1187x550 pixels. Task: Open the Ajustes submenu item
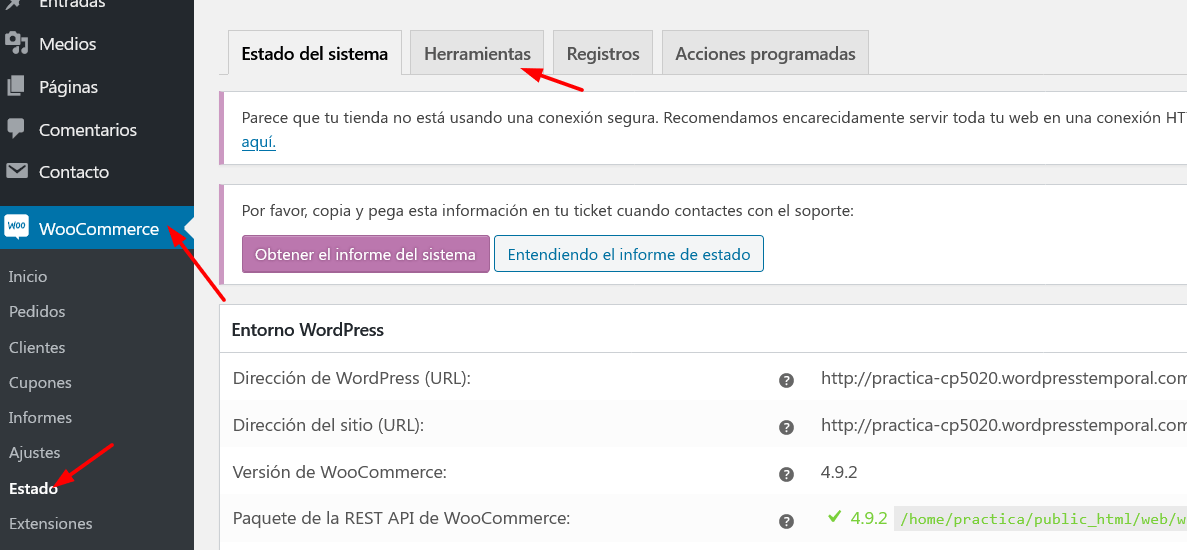tap(34, 452)
